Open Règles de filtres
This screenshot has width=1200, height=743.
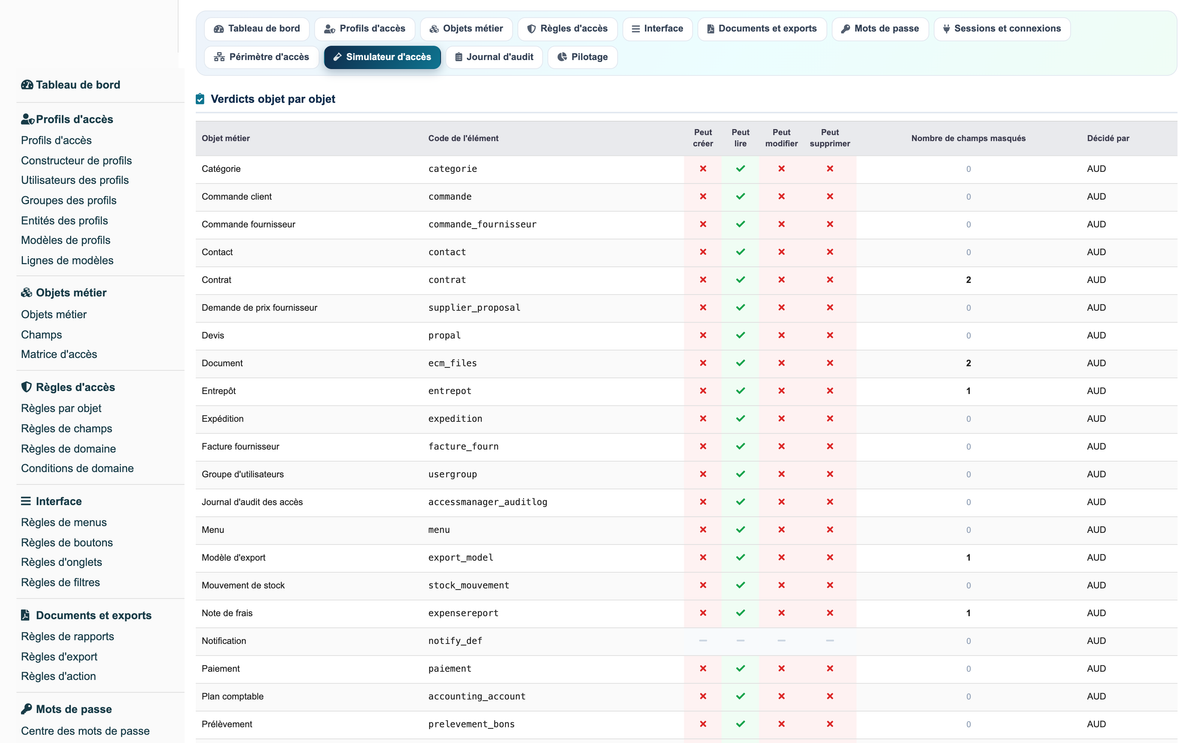click(x=60, y=583)
